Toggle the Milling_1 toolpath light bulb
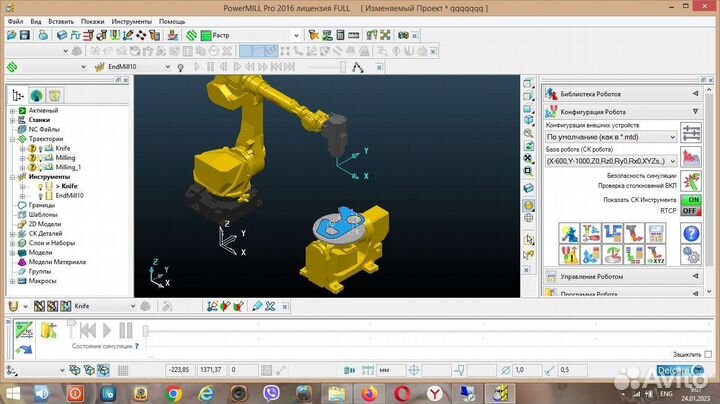720x404 pixels. click(40, 168)
